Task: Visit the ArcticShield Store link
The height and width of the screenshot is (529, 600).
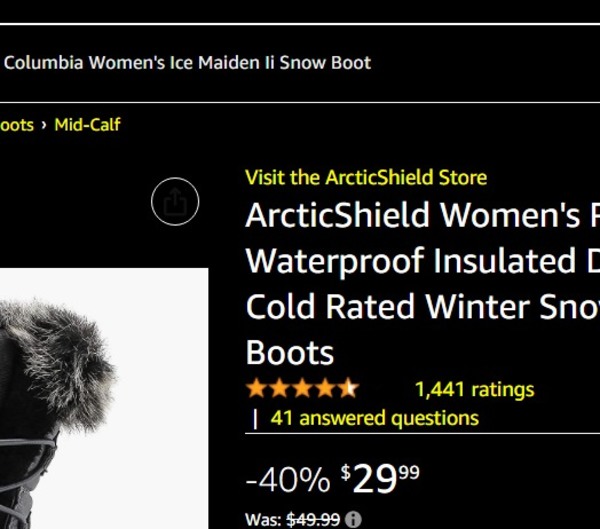Action: 366,178
